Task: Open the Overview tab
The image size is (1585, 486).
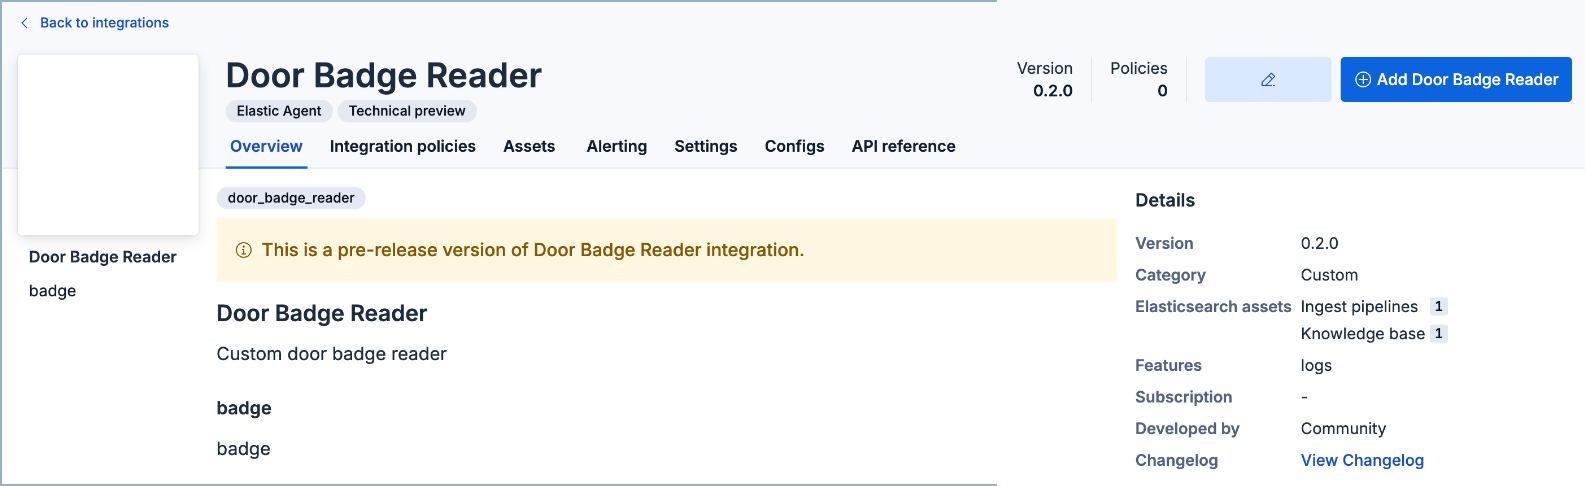Action: [x=266, y=147]
